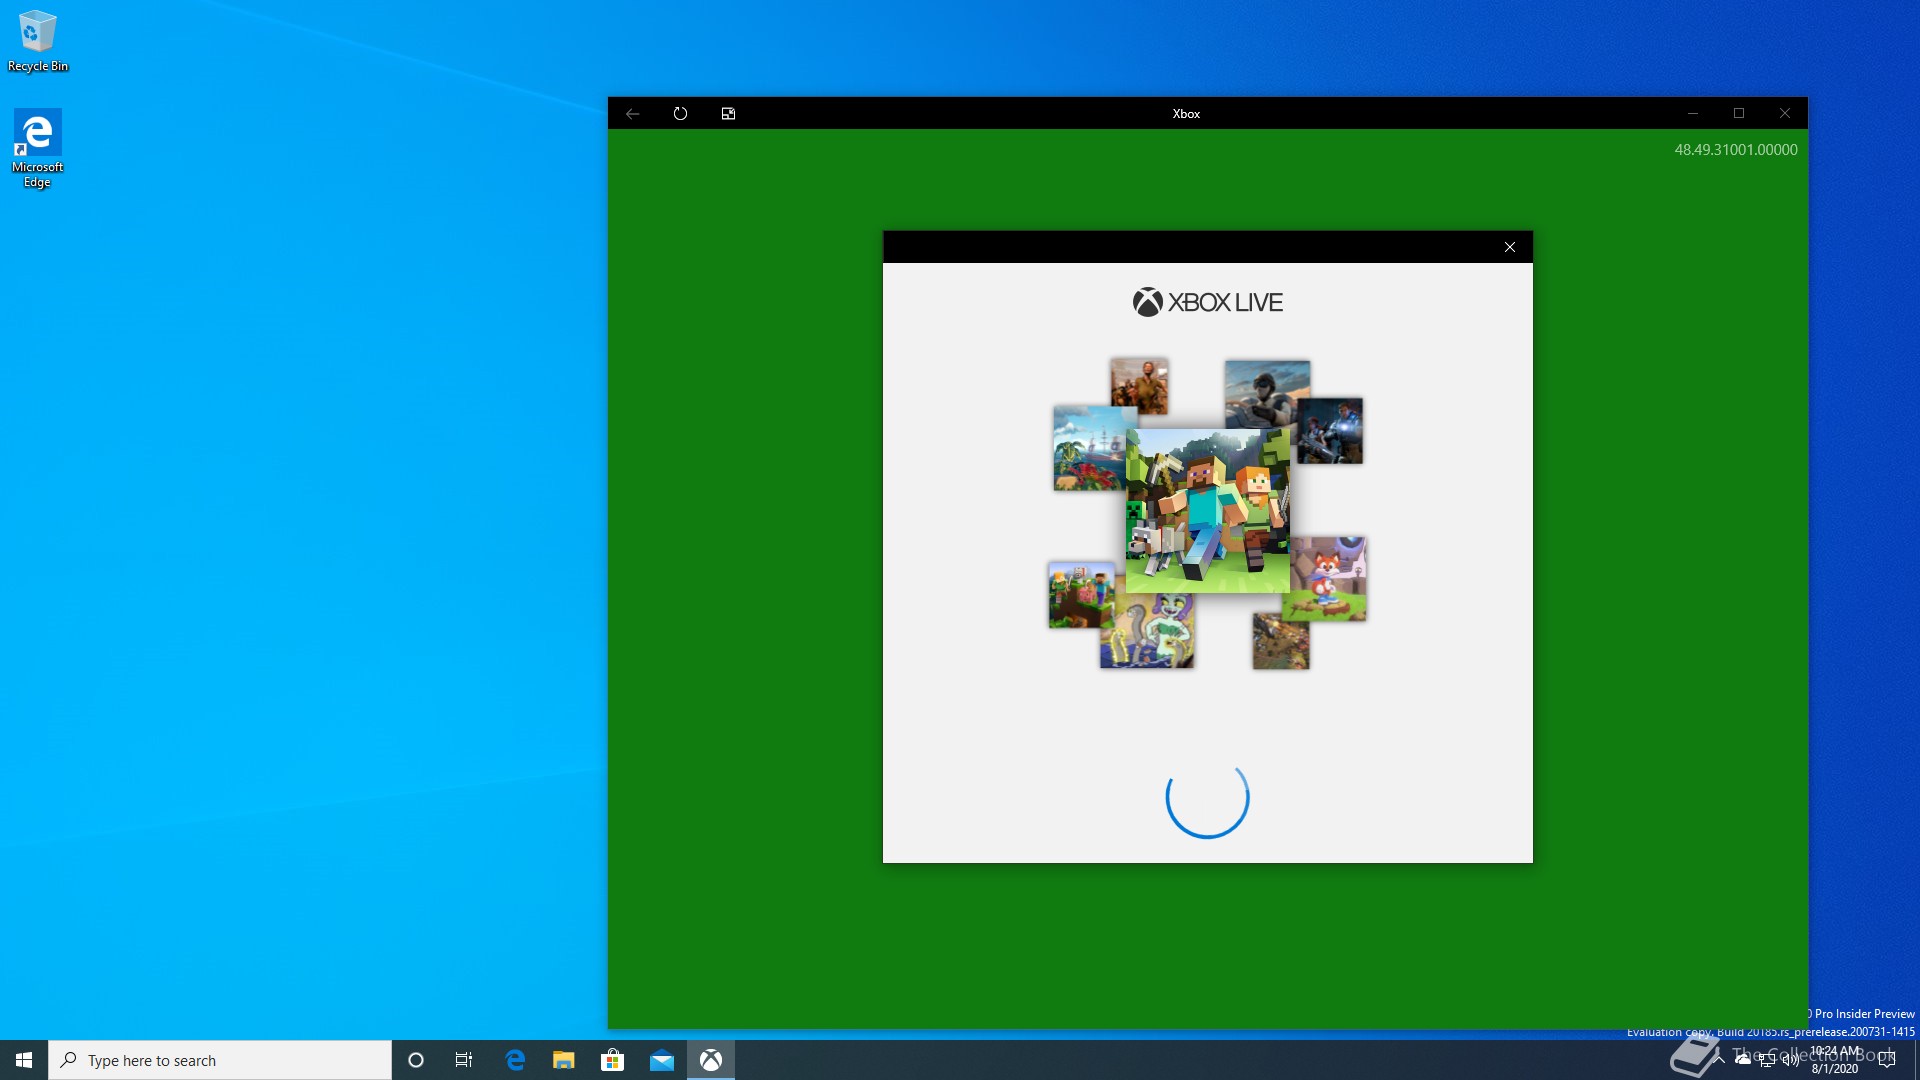1920x1080 pixels.
Task: Click the taskbar clock showing 10:24 AM
Action: [1835, 1060]
